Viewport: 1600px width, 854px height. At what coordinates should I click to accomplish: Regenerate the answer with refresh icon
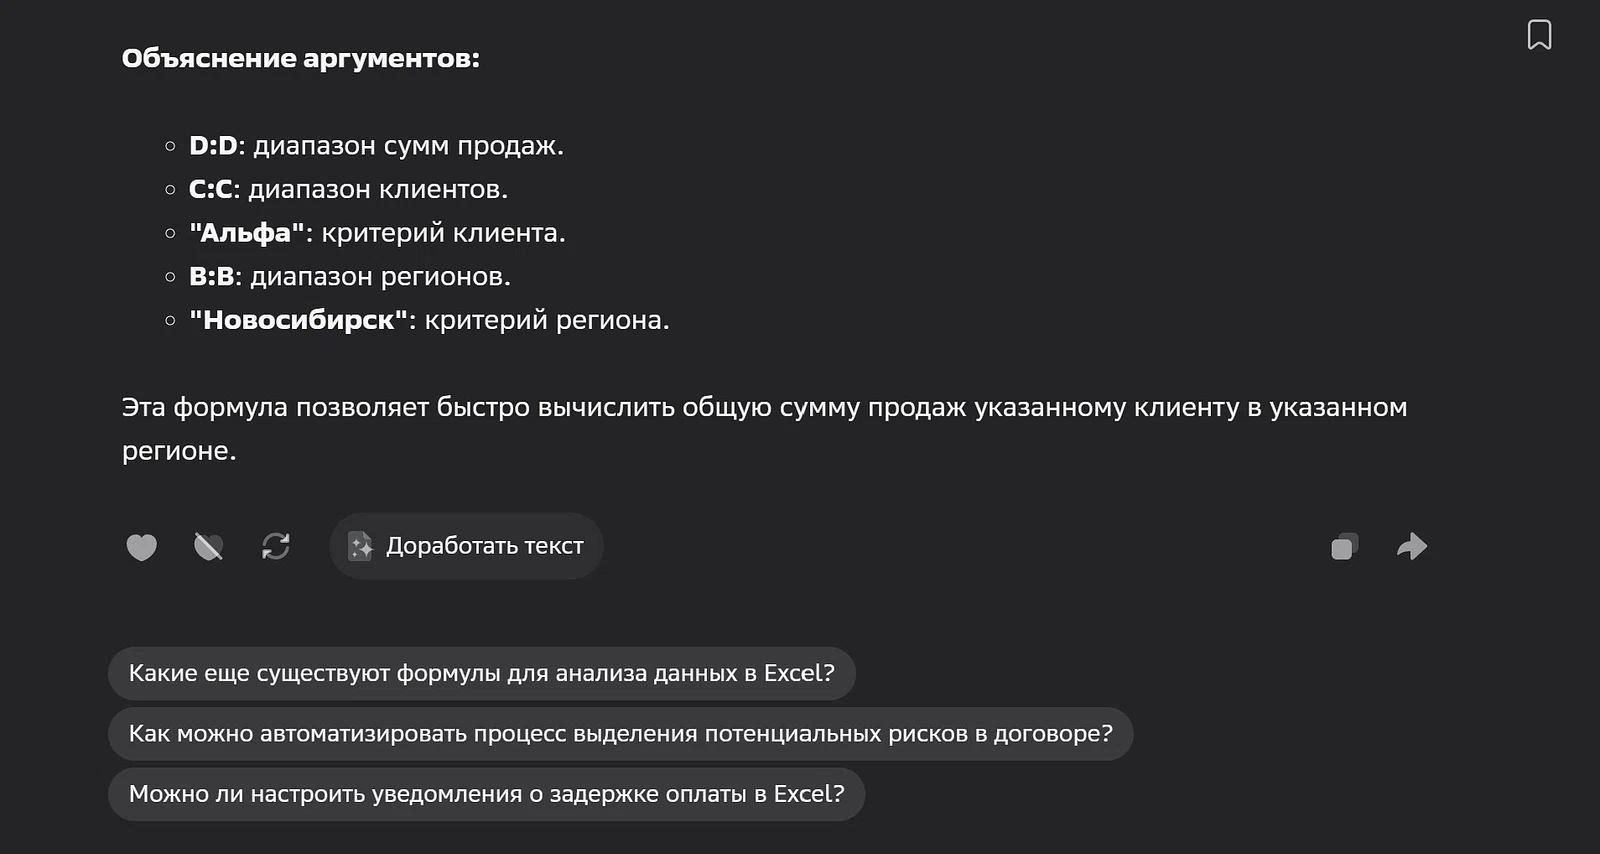coord(276,546)
